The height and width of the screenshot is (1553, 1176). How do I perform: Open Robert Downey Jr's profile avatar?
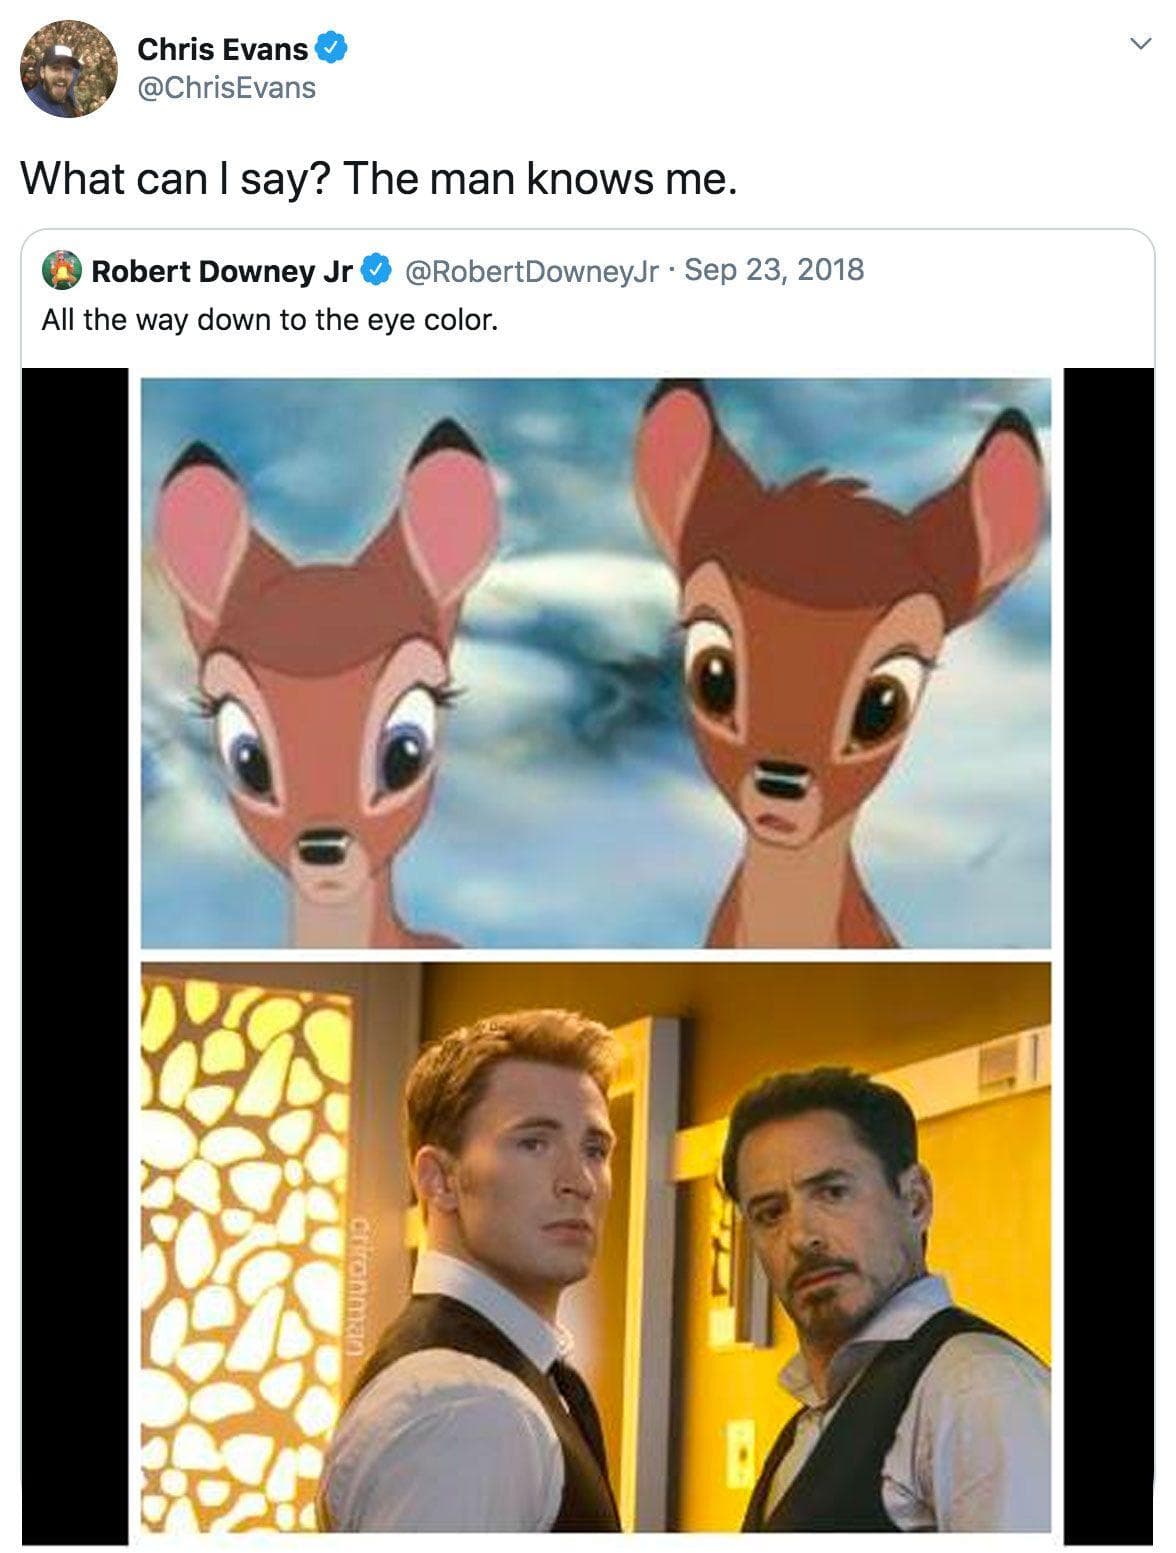(59, 268)
